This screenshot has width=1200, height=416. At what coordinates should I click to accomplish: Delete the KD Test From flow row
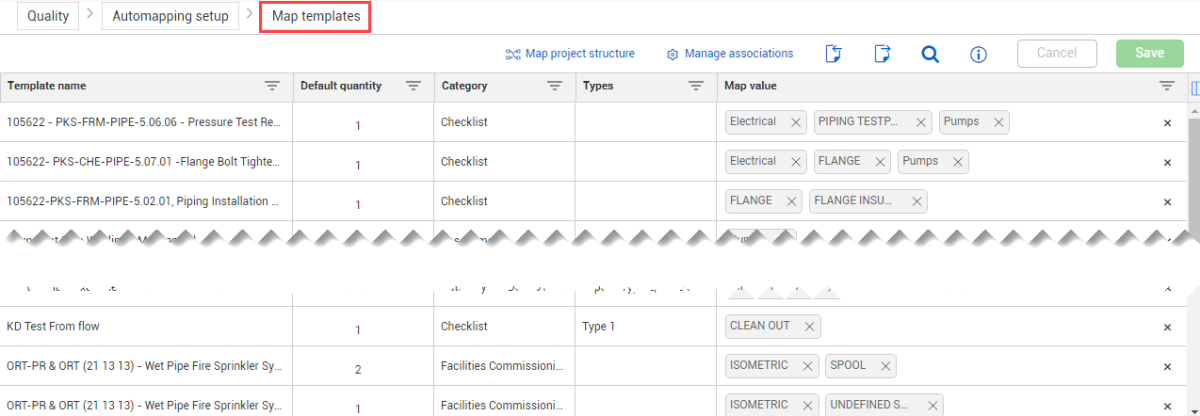1167,327
